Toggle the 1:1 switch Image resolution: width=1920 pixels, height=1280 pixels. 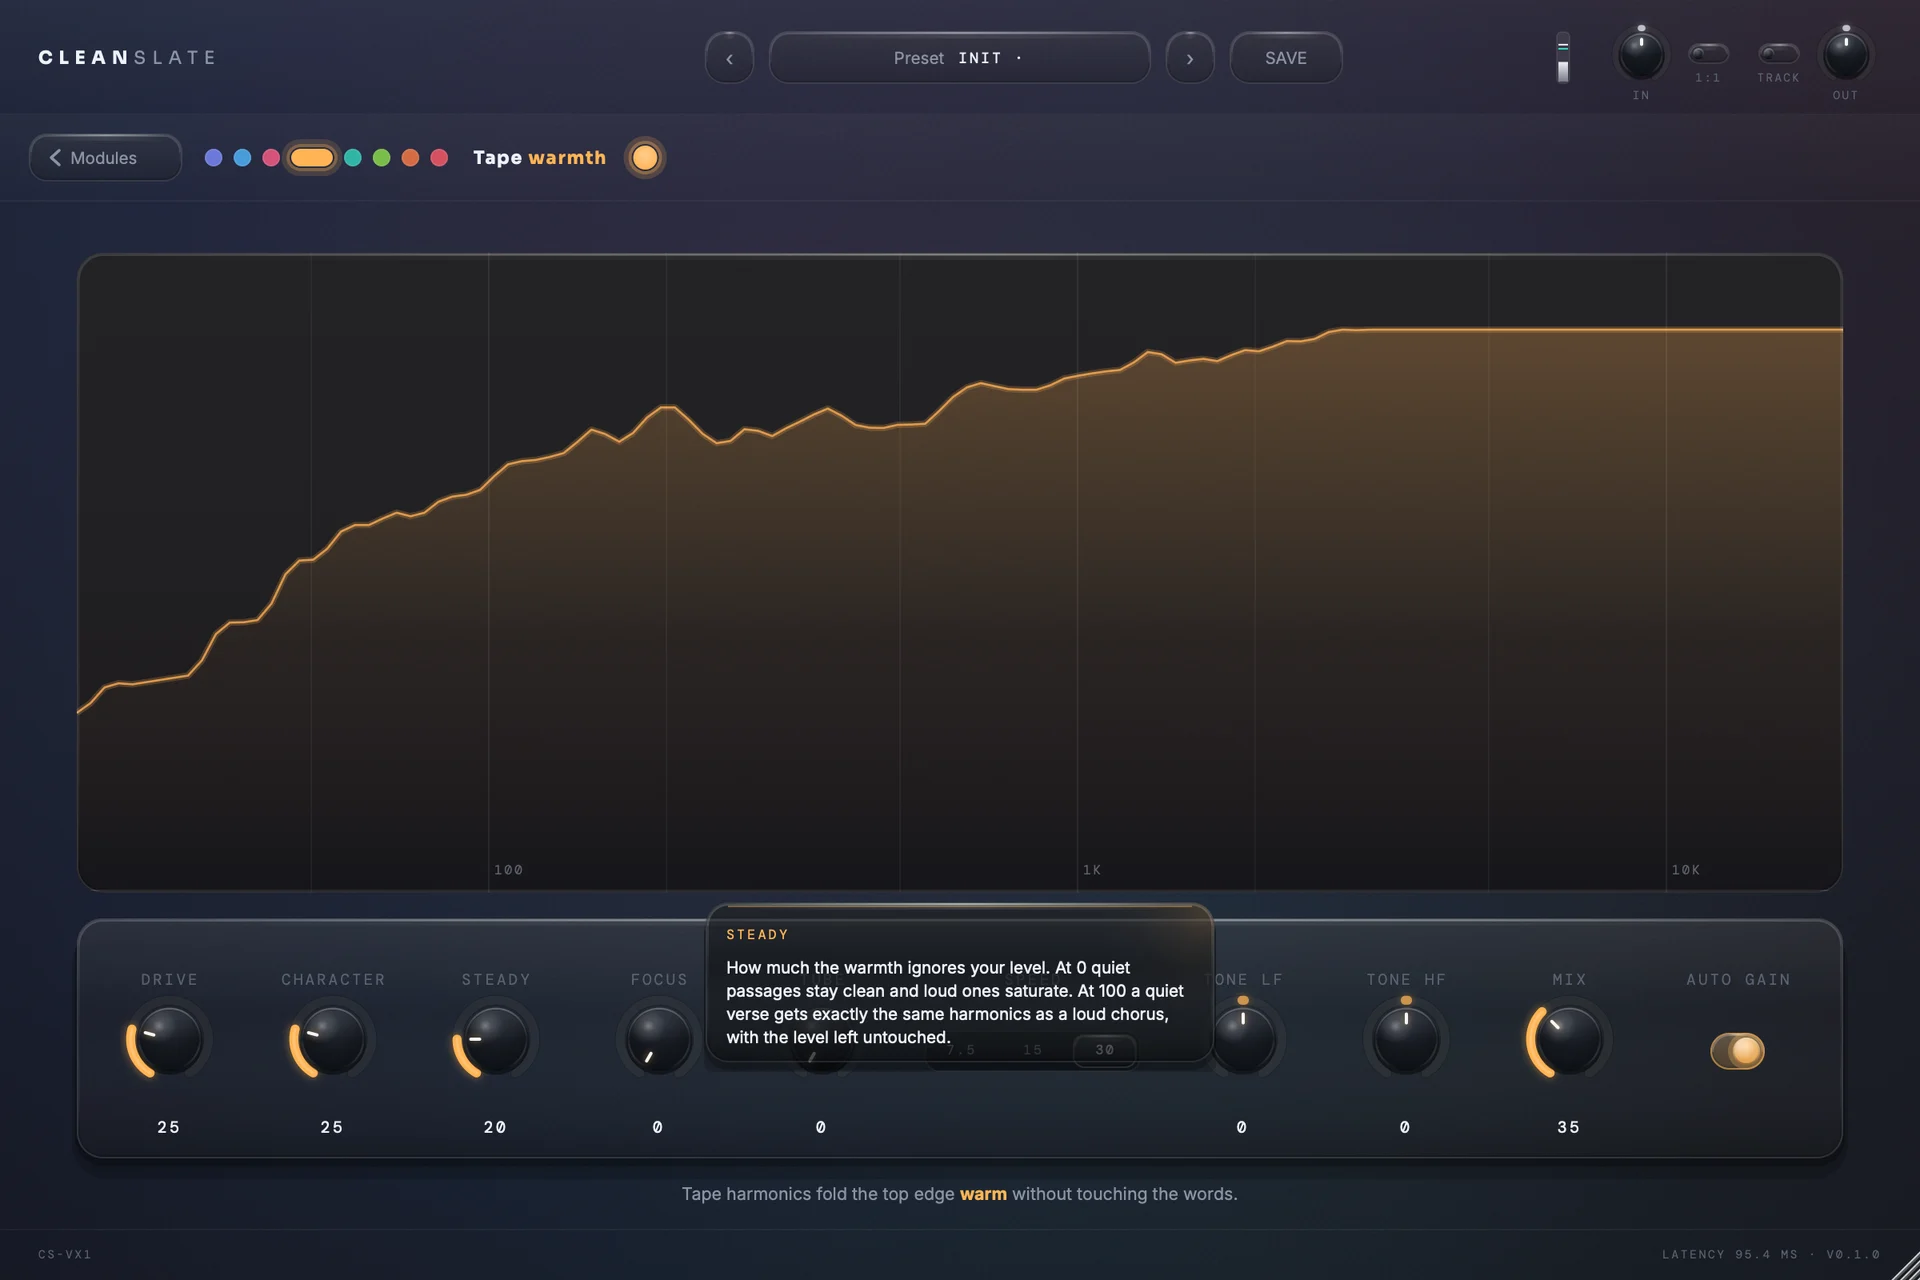(x=1708, y=53)
